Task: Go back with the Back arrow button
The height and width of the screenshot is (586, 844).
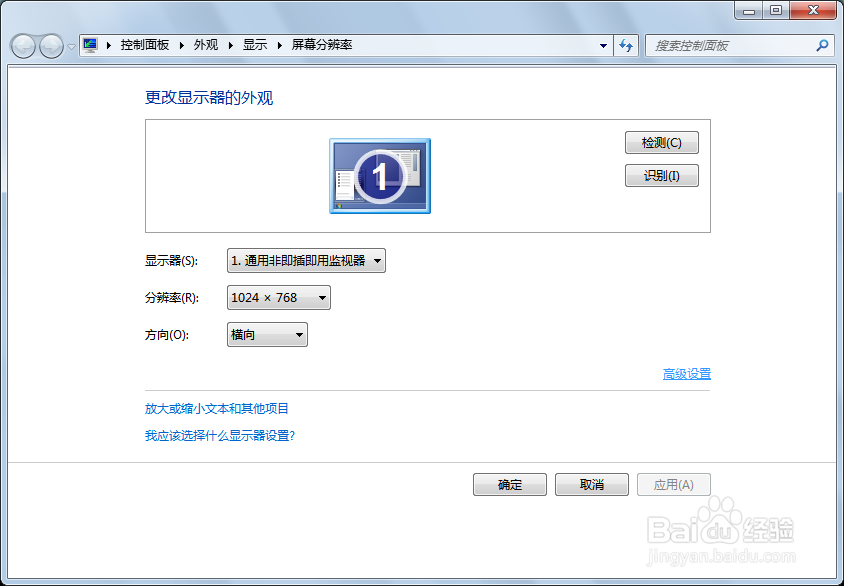Action: (23, 46)
